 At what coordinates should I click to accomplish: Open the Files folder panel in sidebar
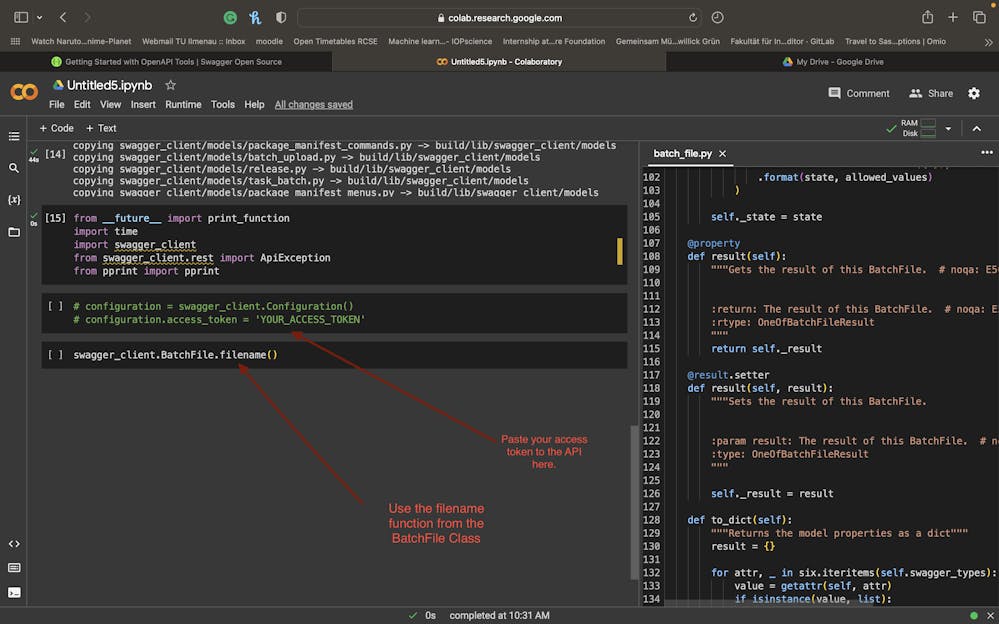click(x=14, y=232)
